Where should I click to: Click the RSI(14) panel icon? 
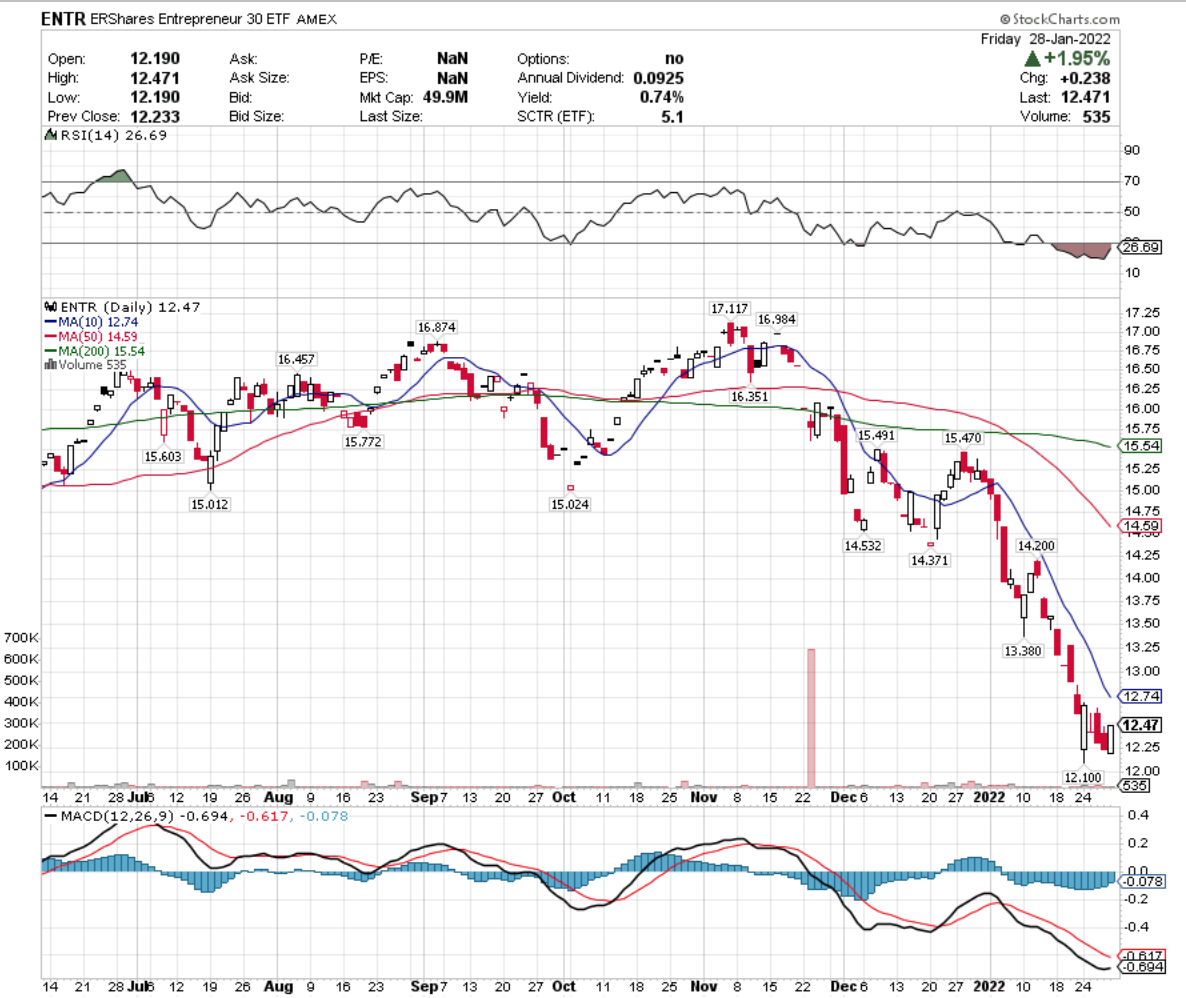click(51, 135)
